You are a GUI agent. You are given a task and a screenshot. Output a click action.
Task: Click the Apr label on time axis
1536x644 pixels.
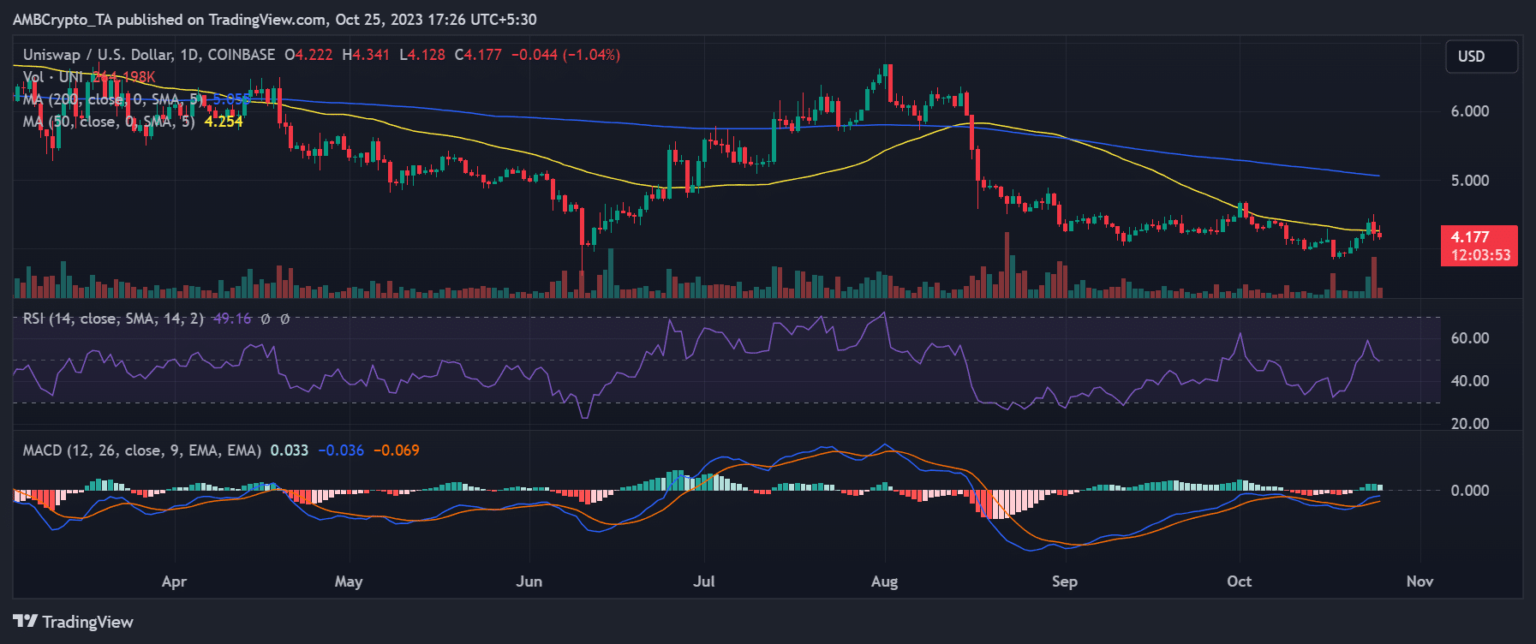click(174, 580)
